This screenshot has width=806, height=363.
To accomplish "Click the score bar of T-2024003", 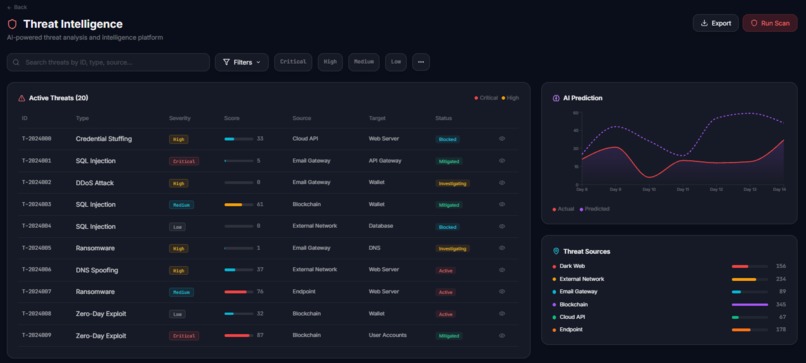I will pos(239,204).
